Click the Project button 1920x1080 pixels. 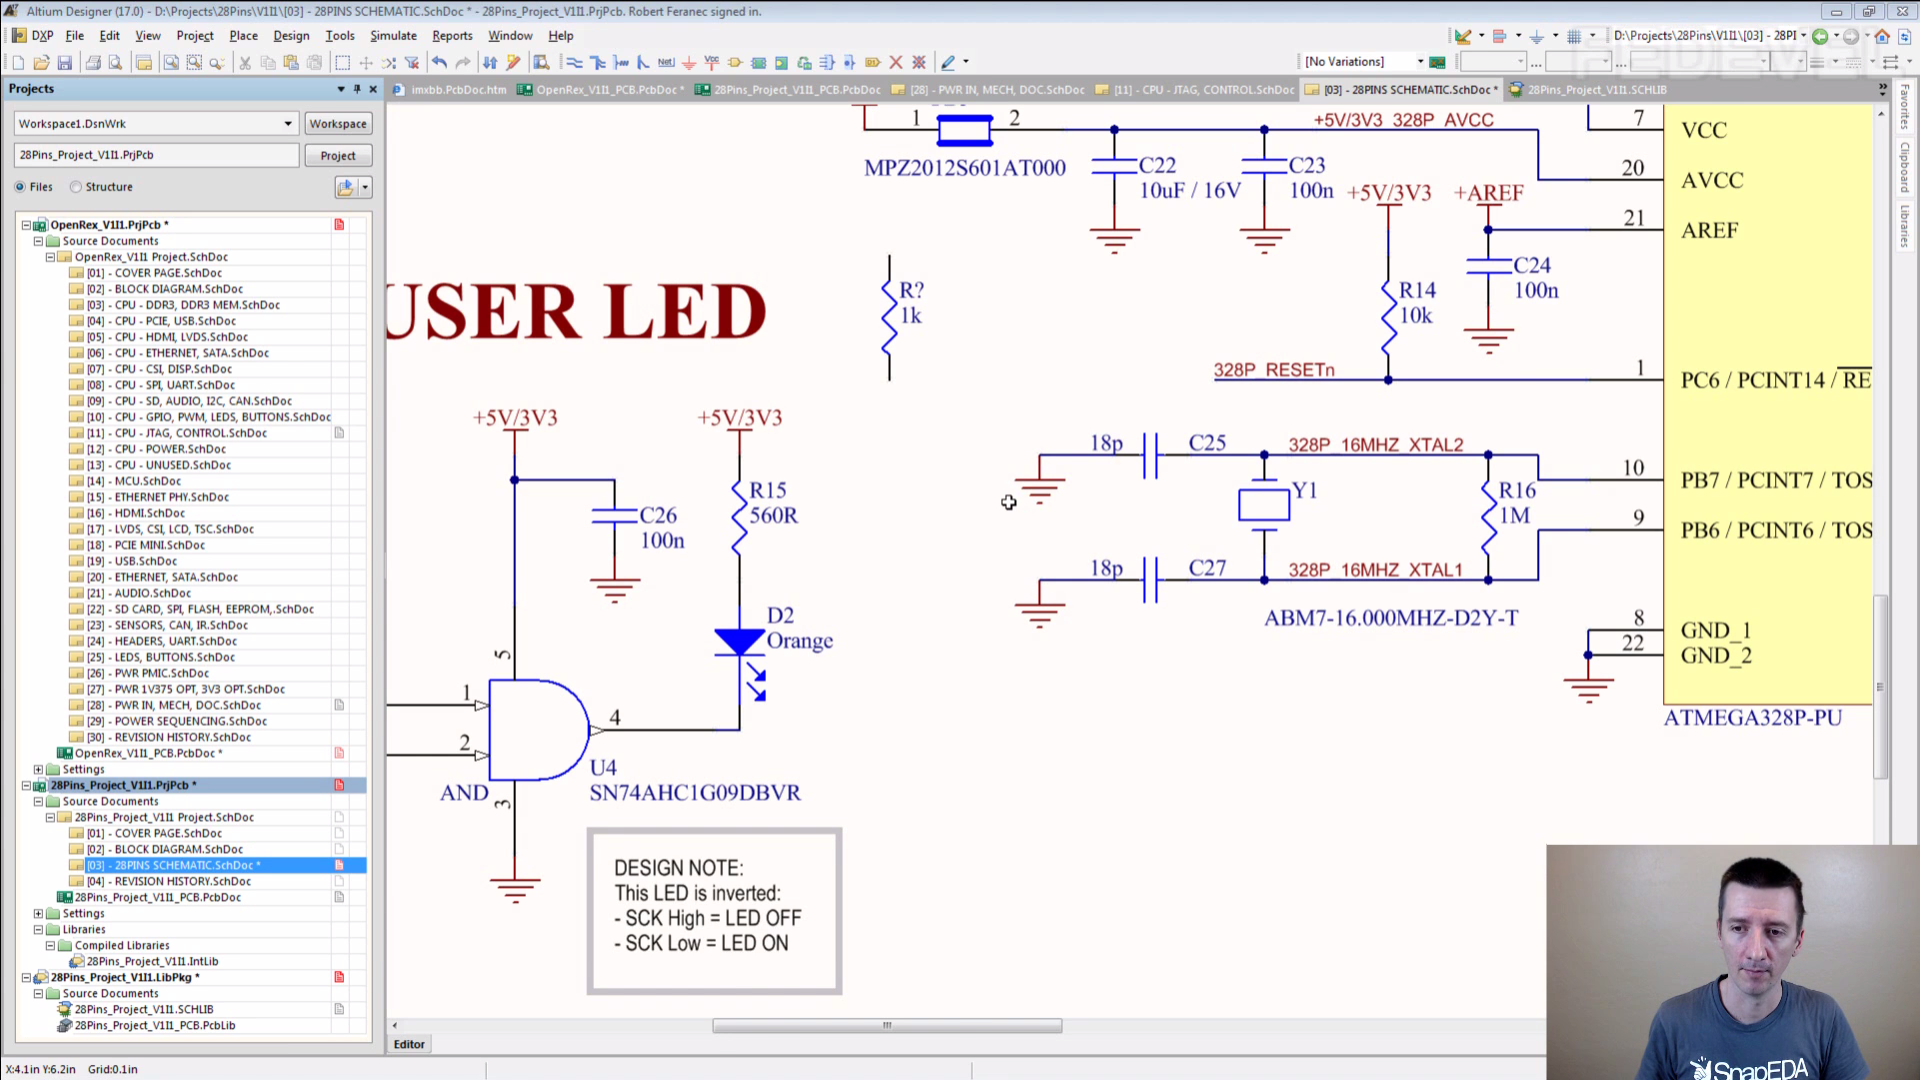click(337, 156)
